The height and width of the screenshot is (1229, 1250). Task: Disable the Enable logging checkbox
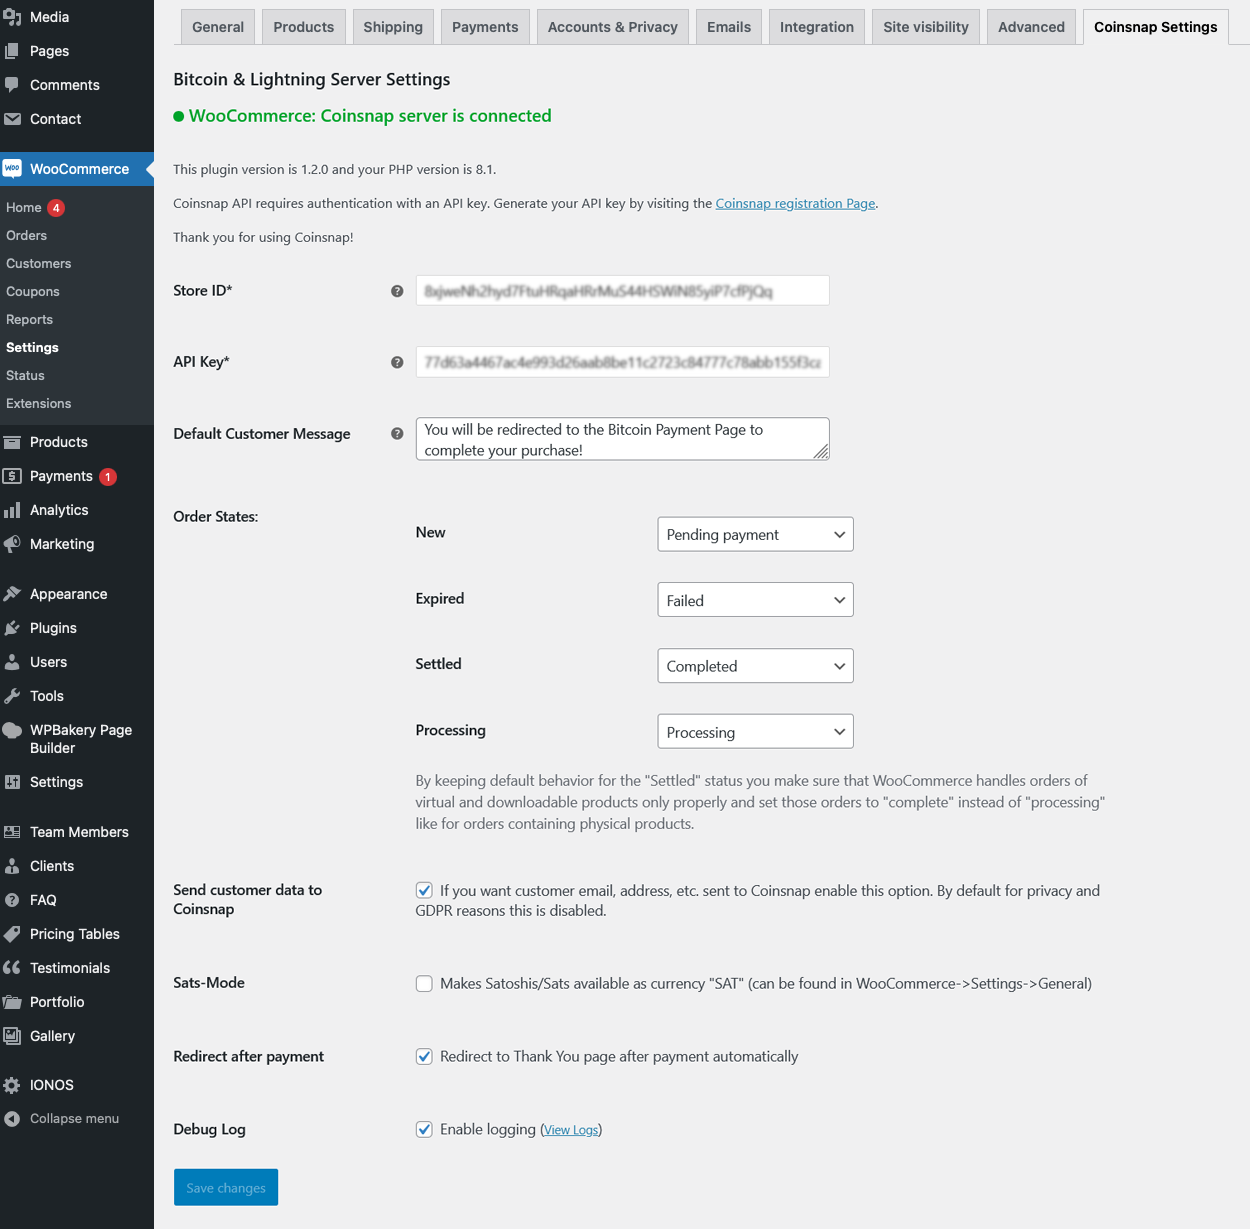(424, 1130)
